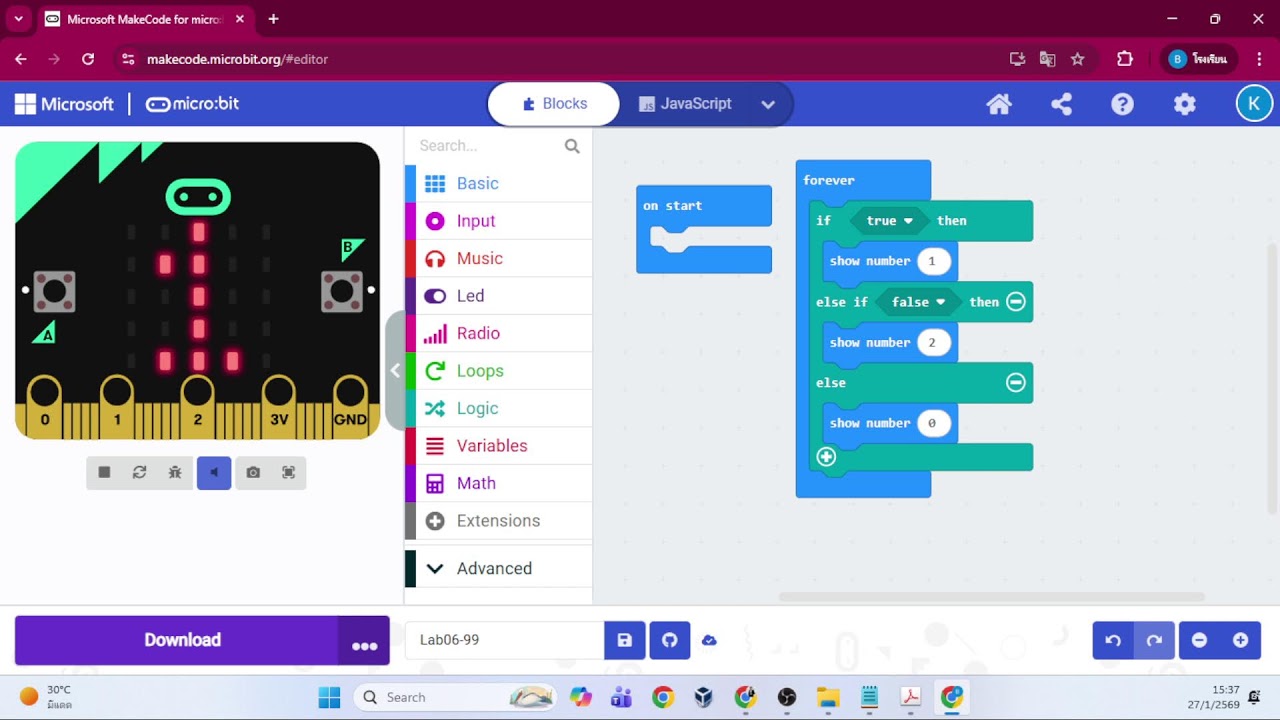This screenshot has height=720, width=1280.
Task: Open the Loops blocks category
Action: pos(499,371)
